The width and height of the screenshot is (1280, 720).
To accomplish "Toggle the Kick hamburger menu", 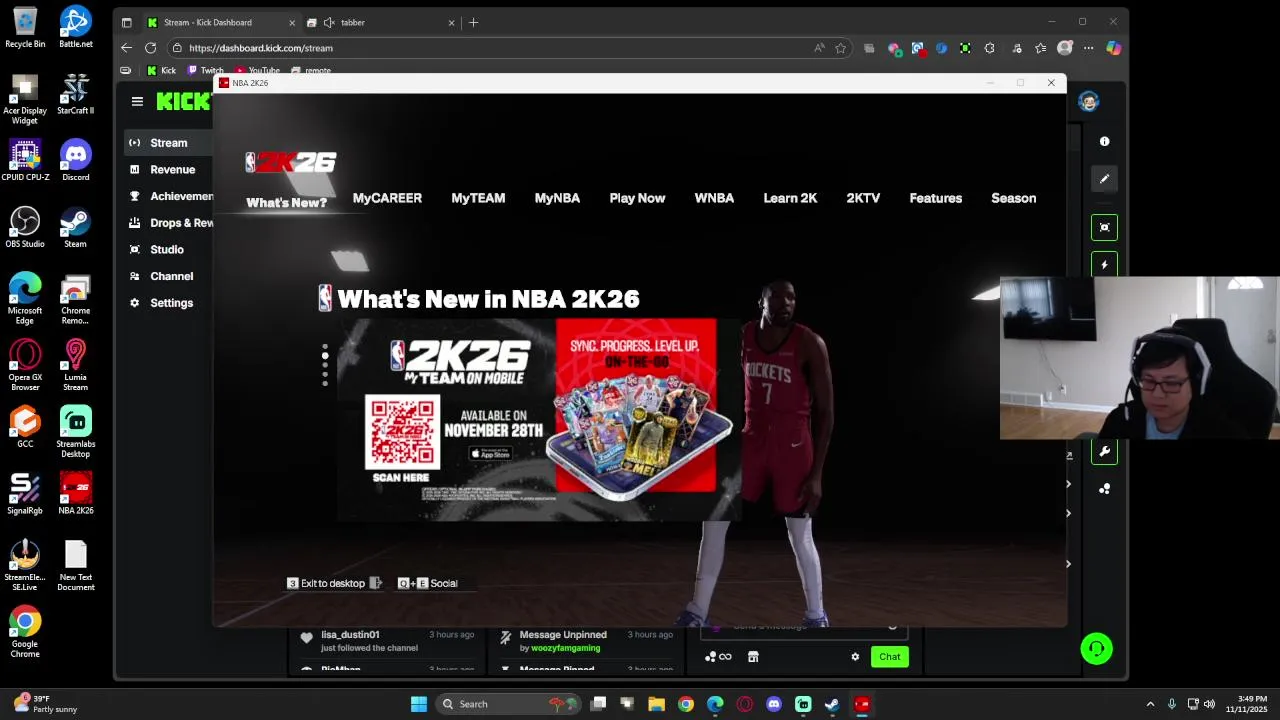I will pyautogui.click(x=137, y=101).
